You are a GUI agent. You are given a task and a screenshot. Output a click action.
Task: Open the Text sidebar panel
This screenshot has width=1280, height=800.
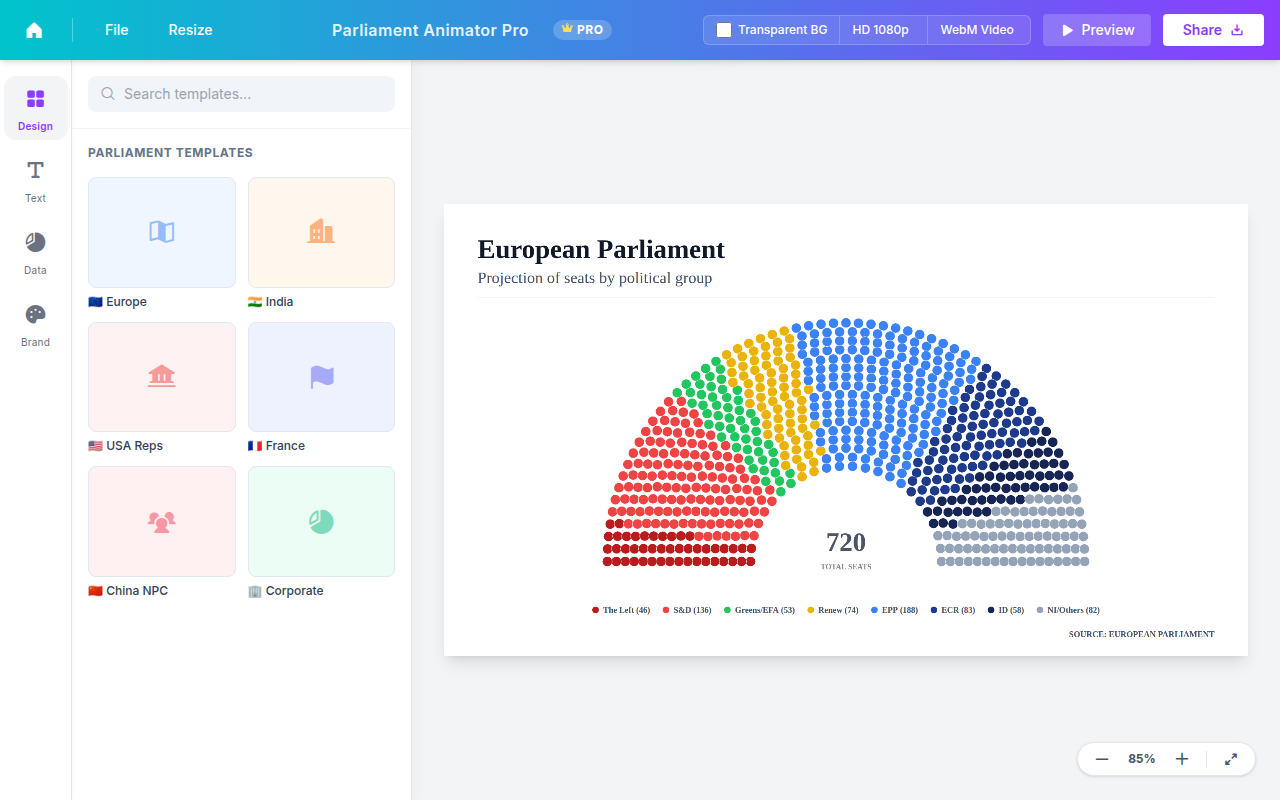(35, 180)
